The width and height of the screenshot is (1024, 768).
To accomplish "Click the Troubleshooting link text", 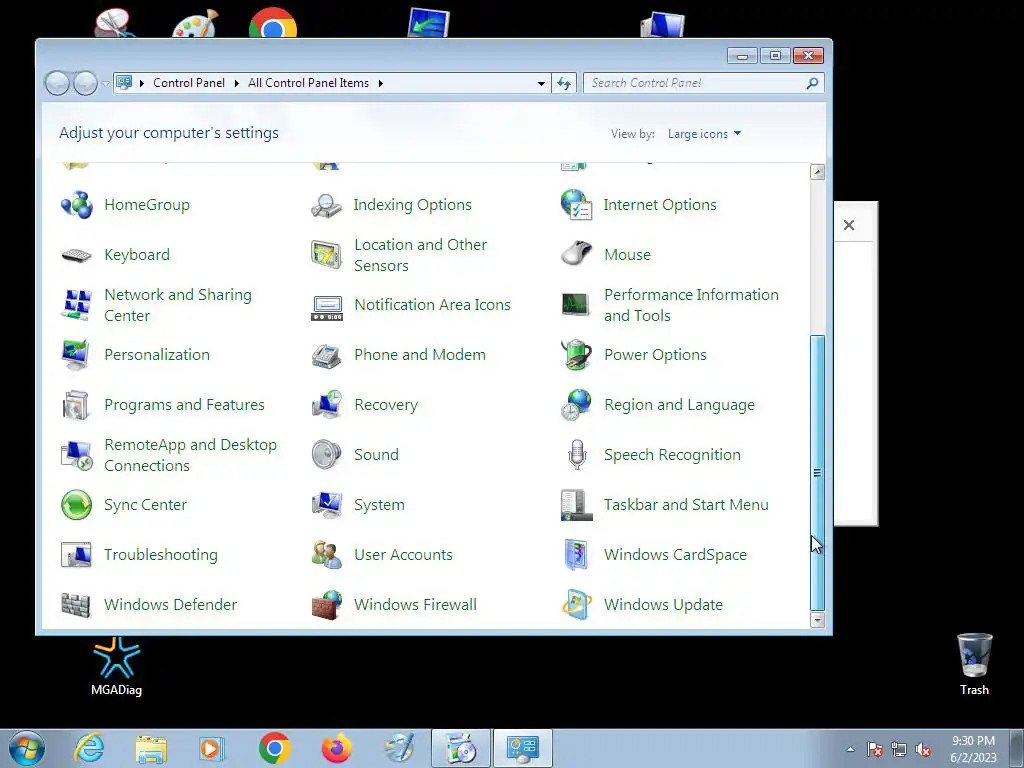I will [161, 555].
